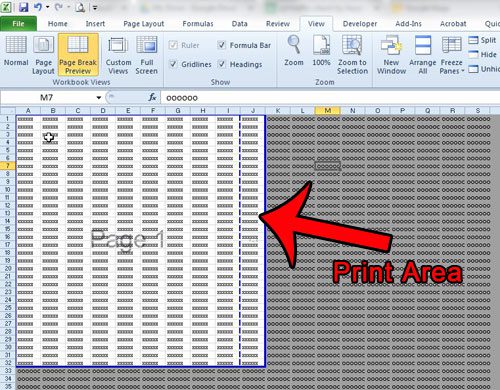Switch to Normal workbook view

16,52
